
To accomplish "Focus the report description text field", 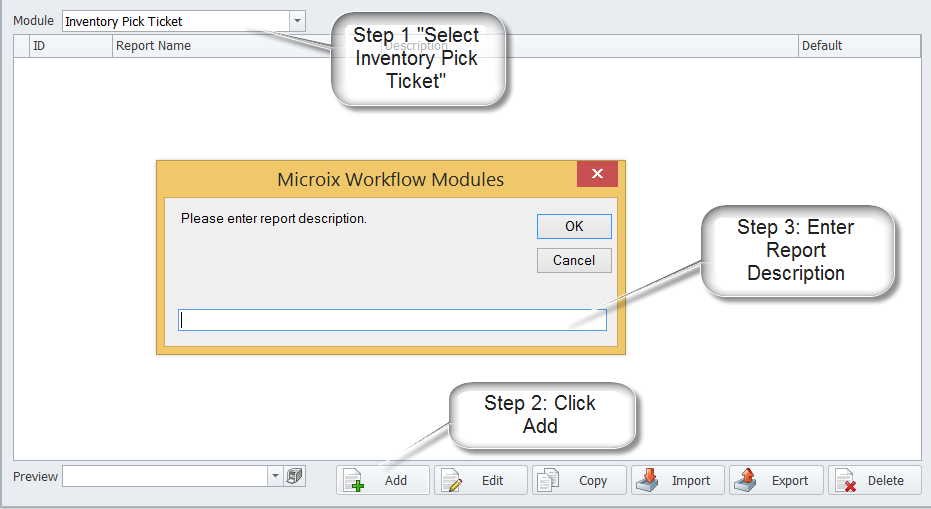I will pyautogui.click(x=392, y=320).
